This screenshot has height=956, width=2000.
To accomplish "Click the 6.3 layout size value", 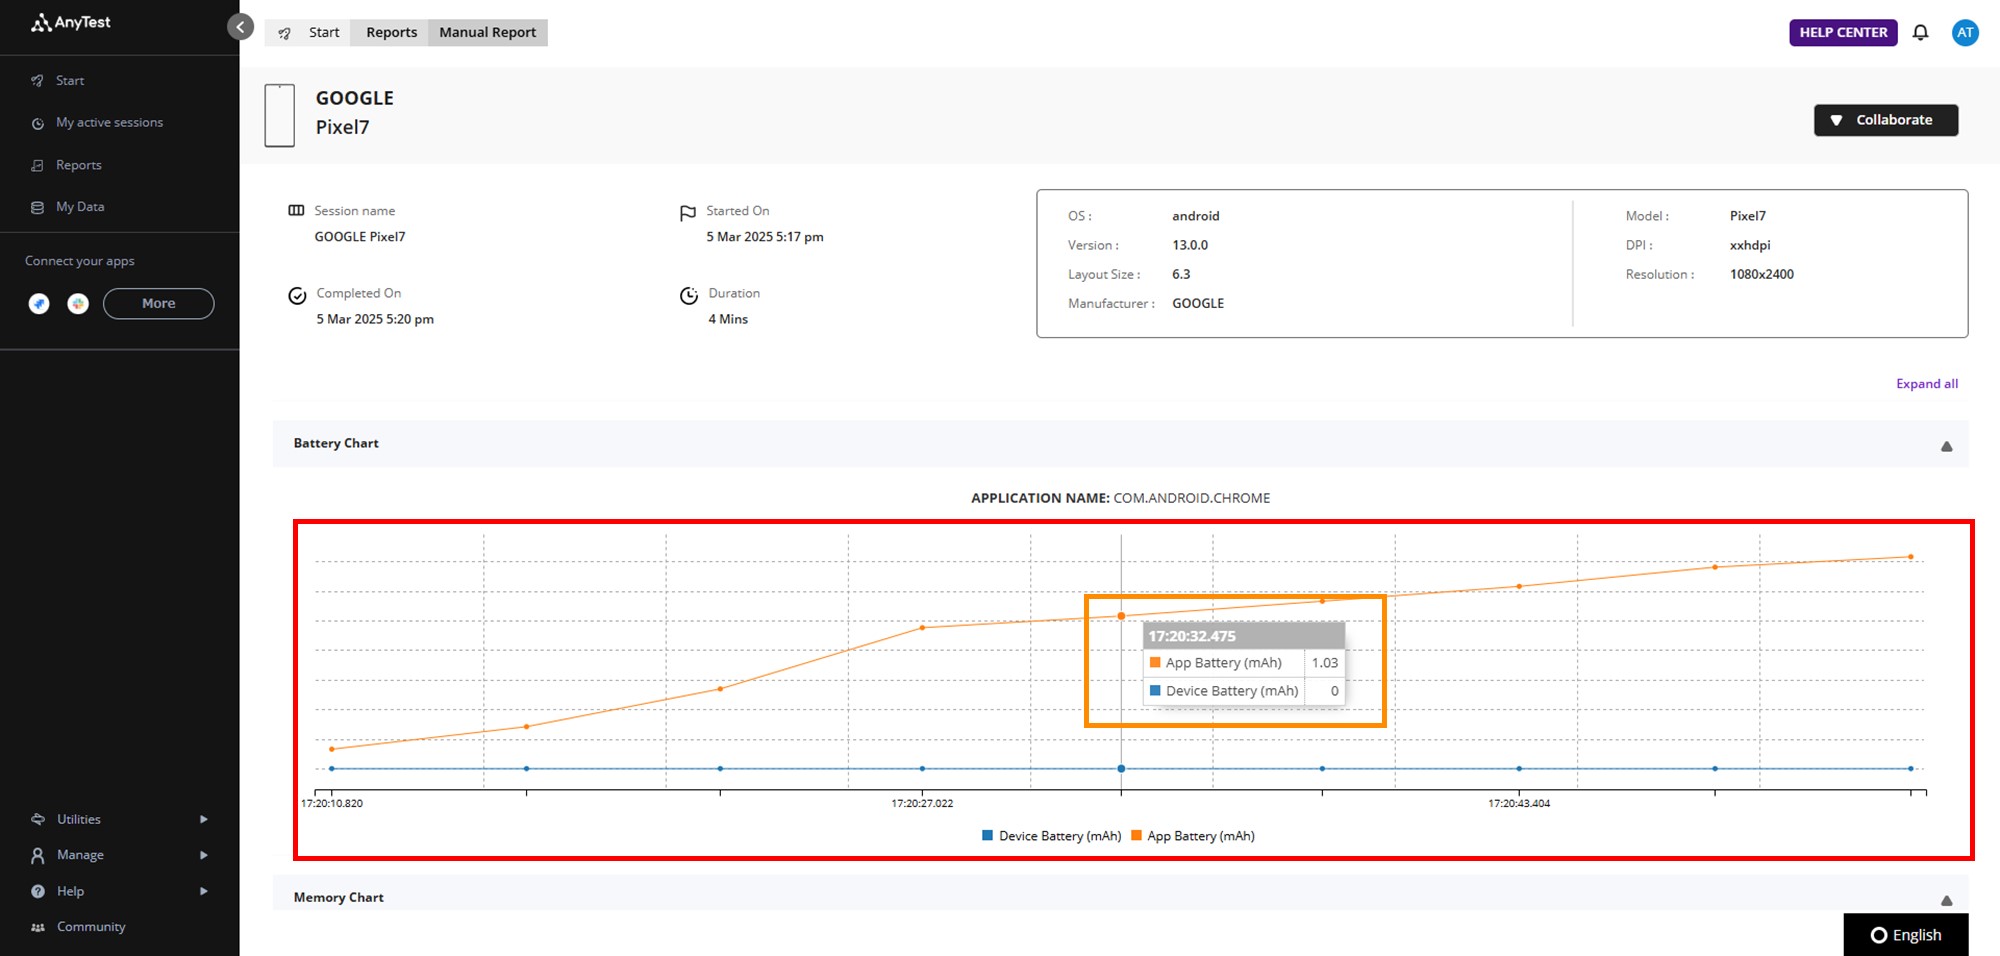I will (1181, 274).
